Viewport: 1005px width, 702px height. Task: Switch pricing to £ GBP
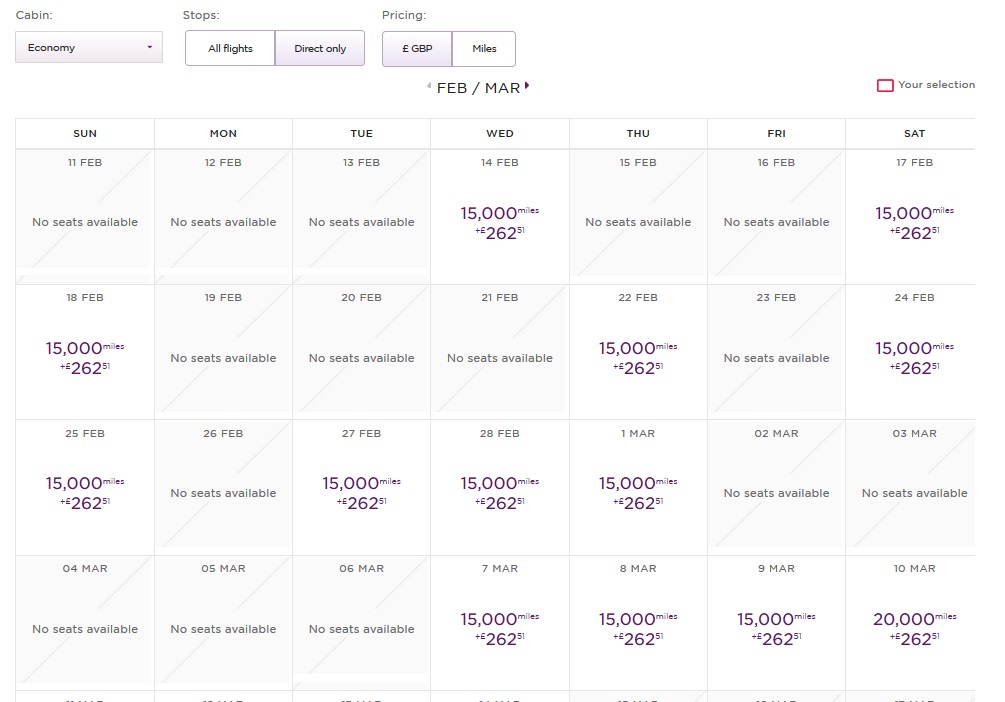pos(417,48)
